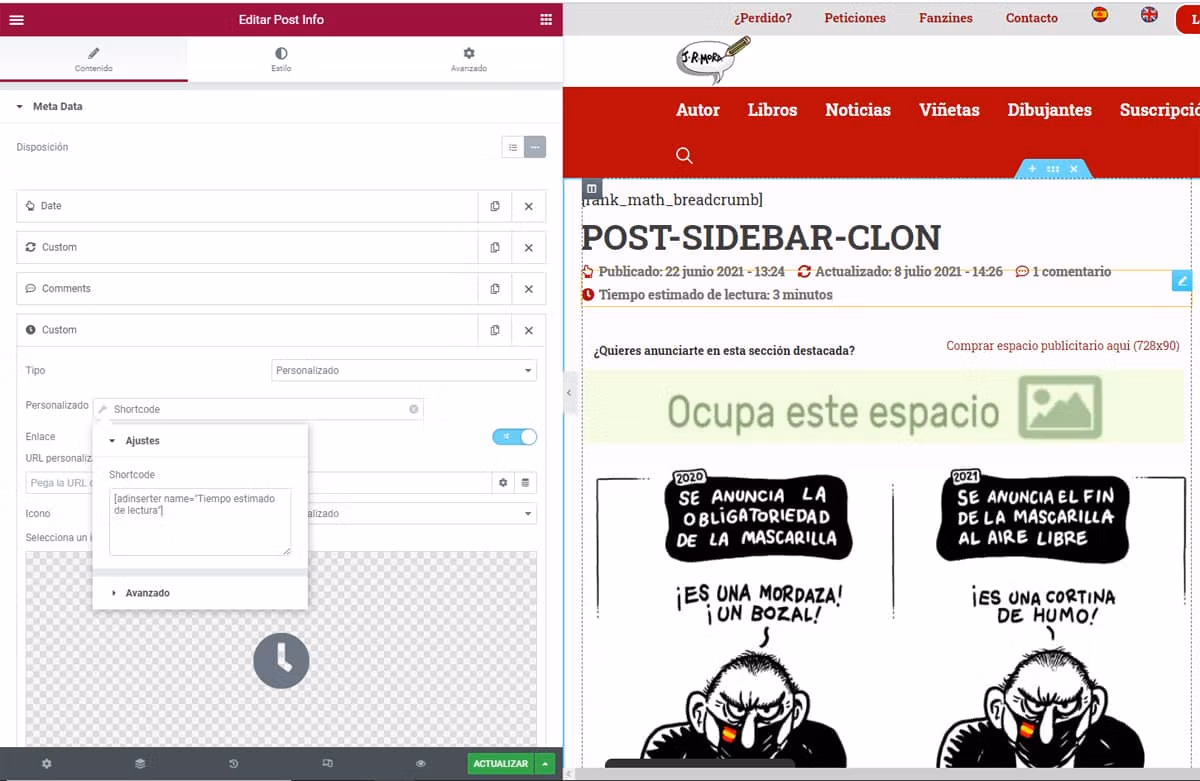
Task: Clear the Shortcode dynamic tag
Action: [x=414, y=409]
